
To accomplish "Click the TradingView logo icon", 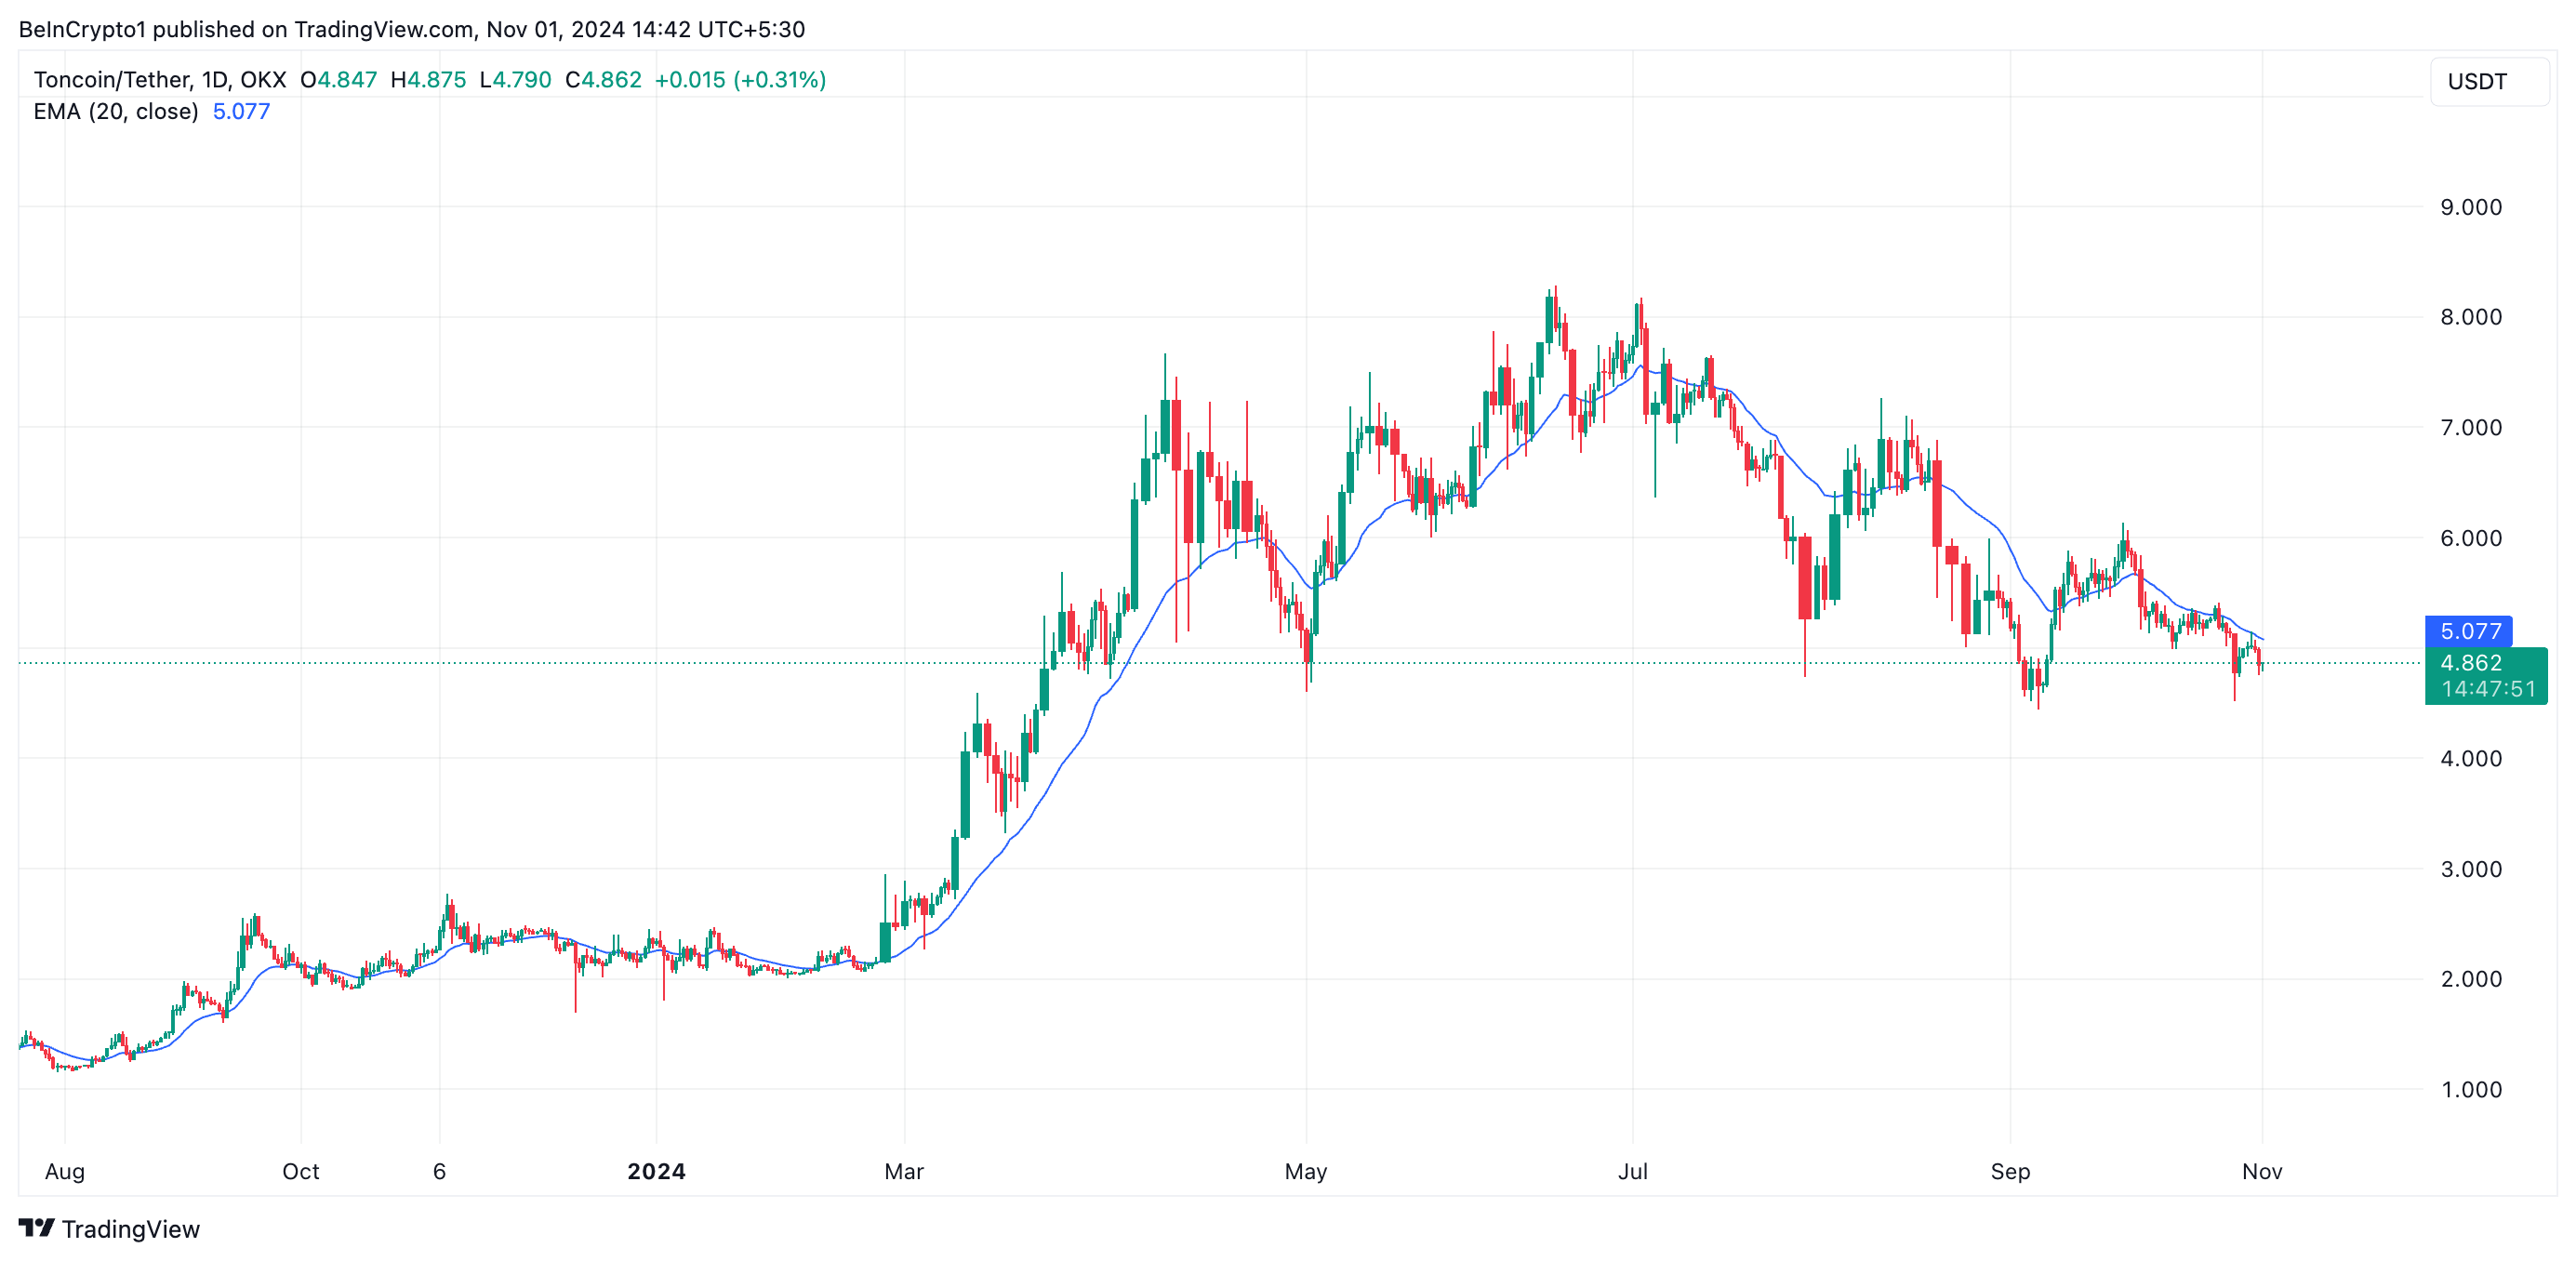I will pyautogui.click(x=36, y=1227).
